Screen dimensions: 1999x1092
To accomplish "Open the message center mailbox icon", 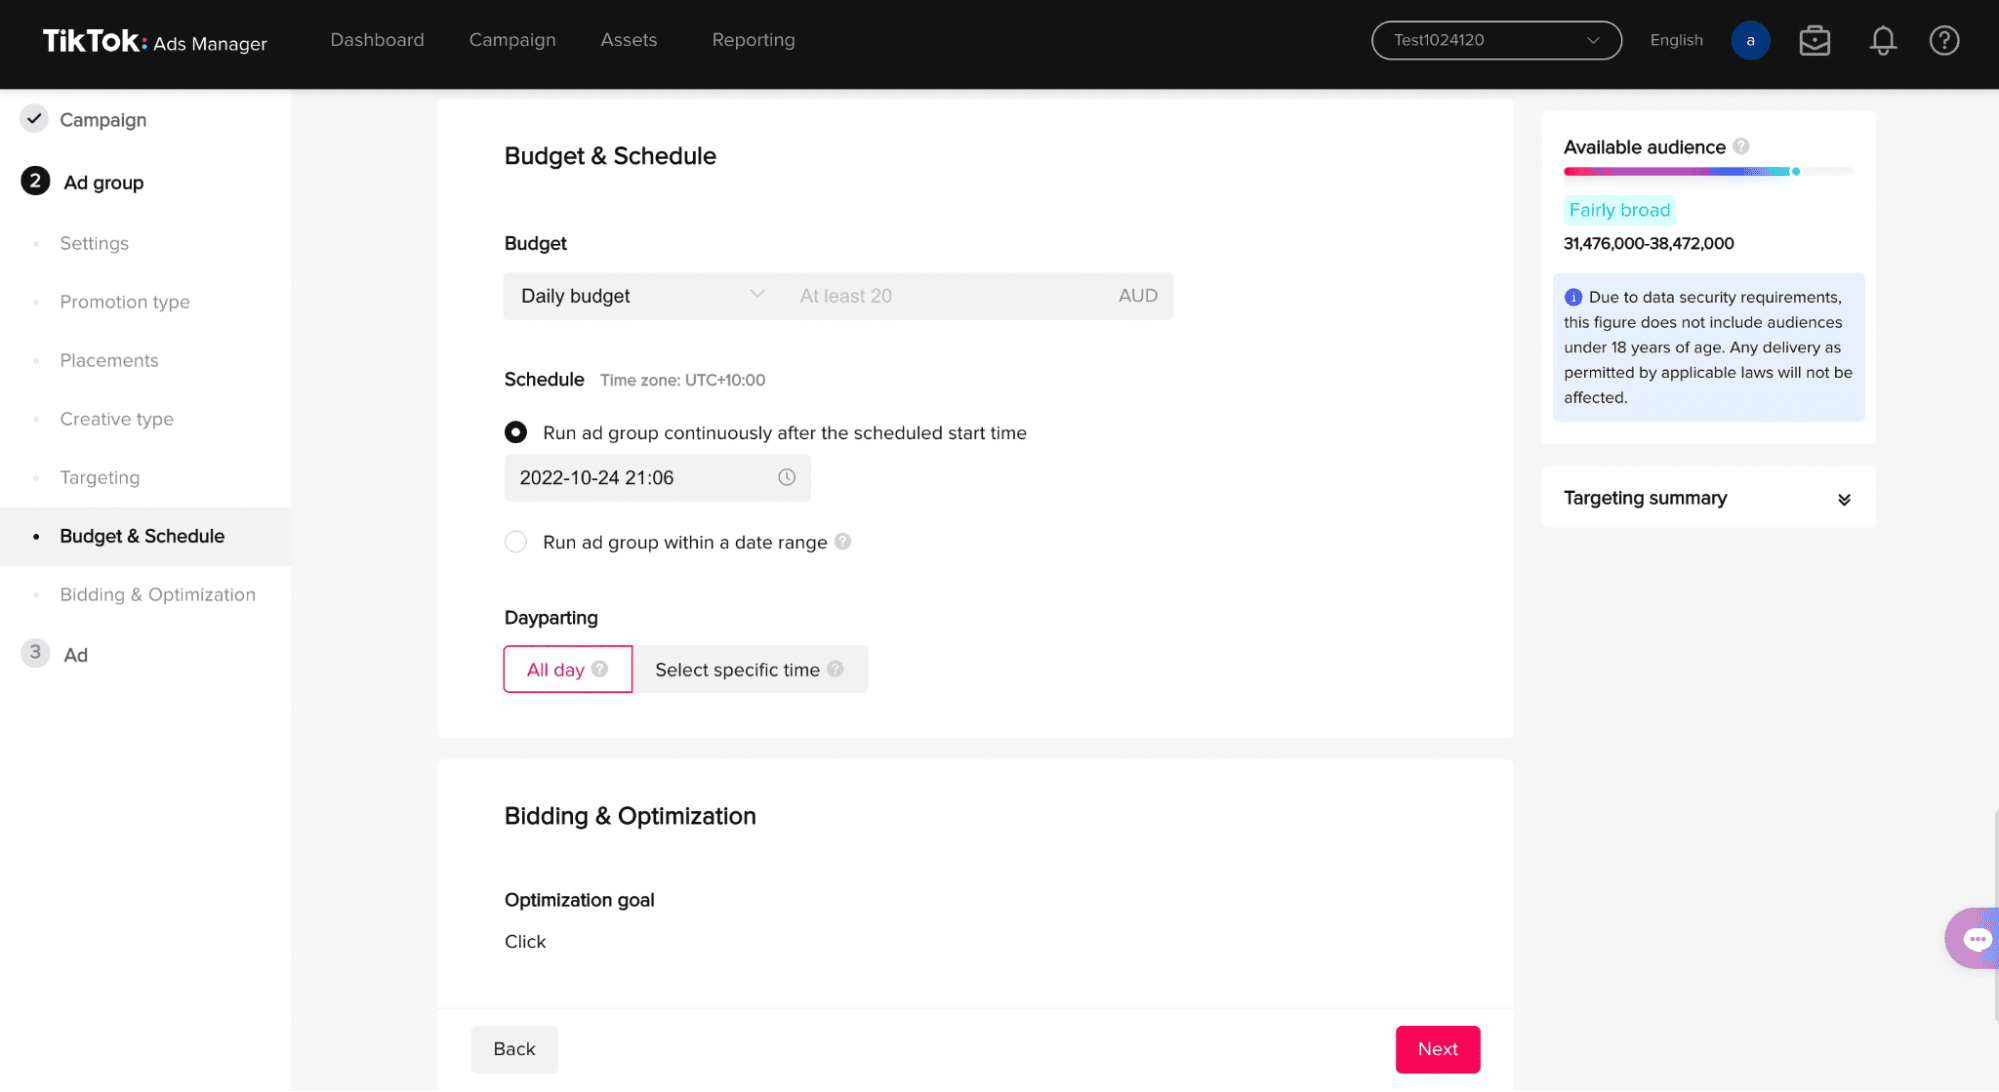I will (1814, 40).
